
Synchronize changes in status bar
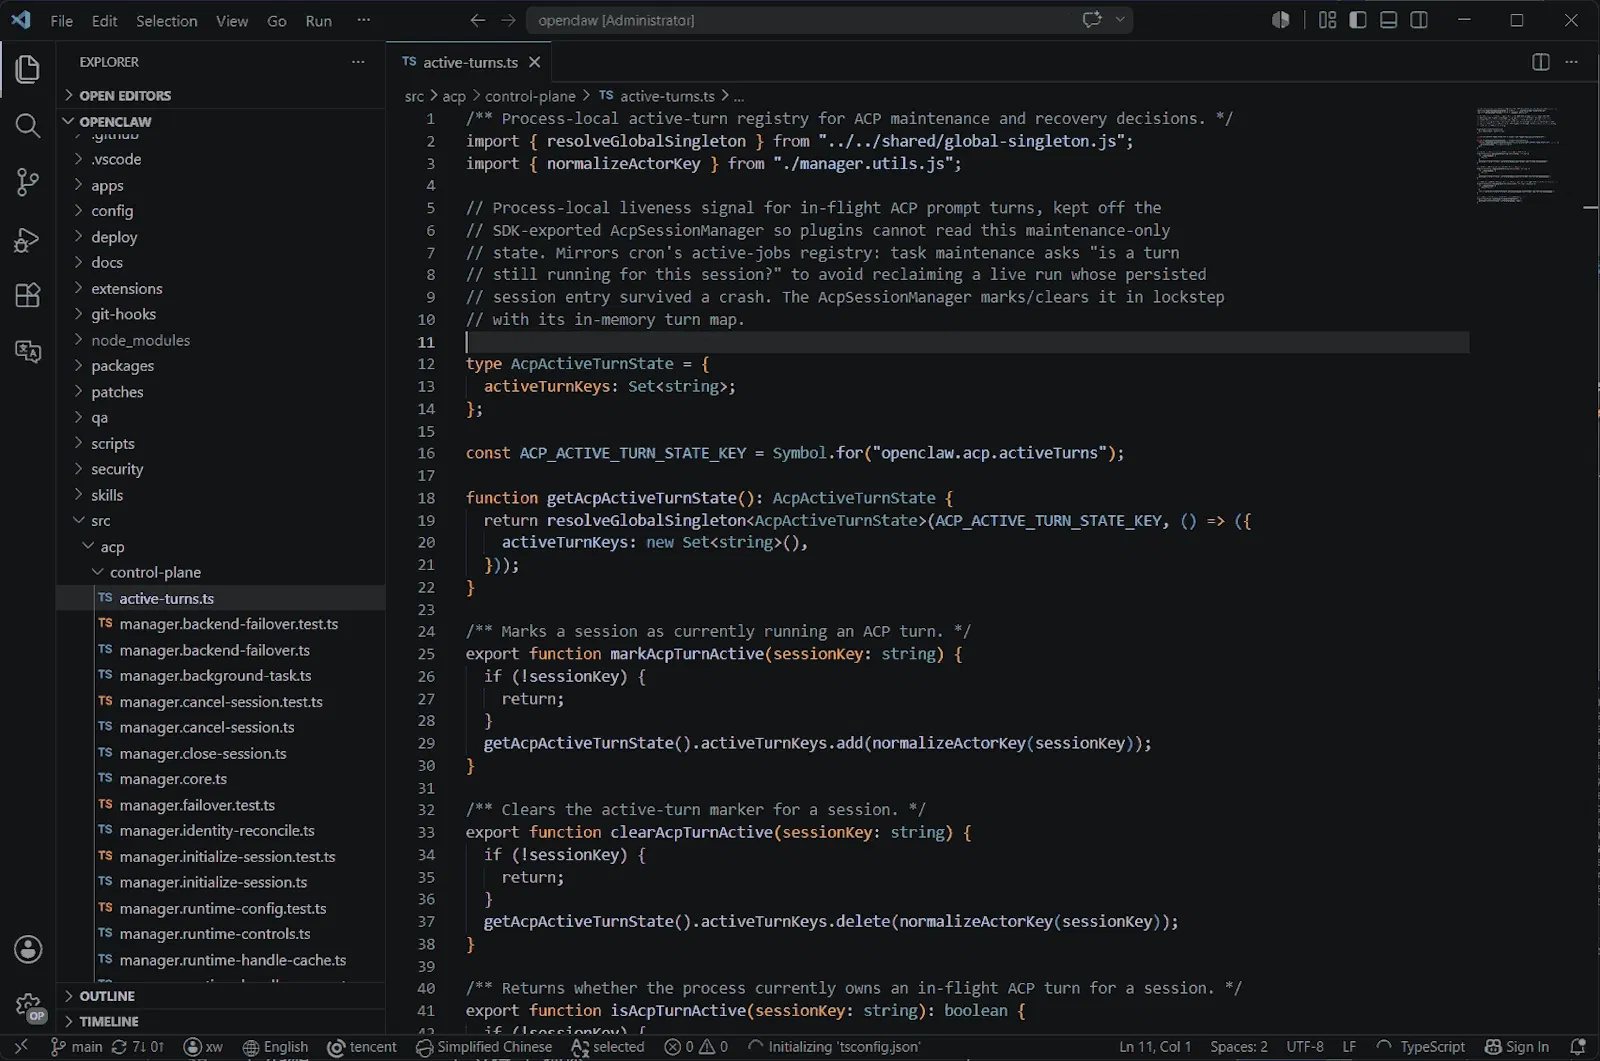click(x=138, y=1047)
